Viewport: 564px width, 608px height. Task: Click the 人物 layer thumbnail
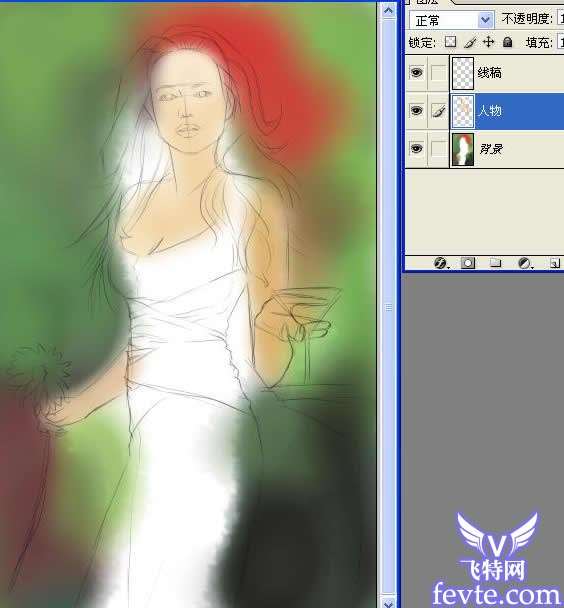[x=463, y=111]
